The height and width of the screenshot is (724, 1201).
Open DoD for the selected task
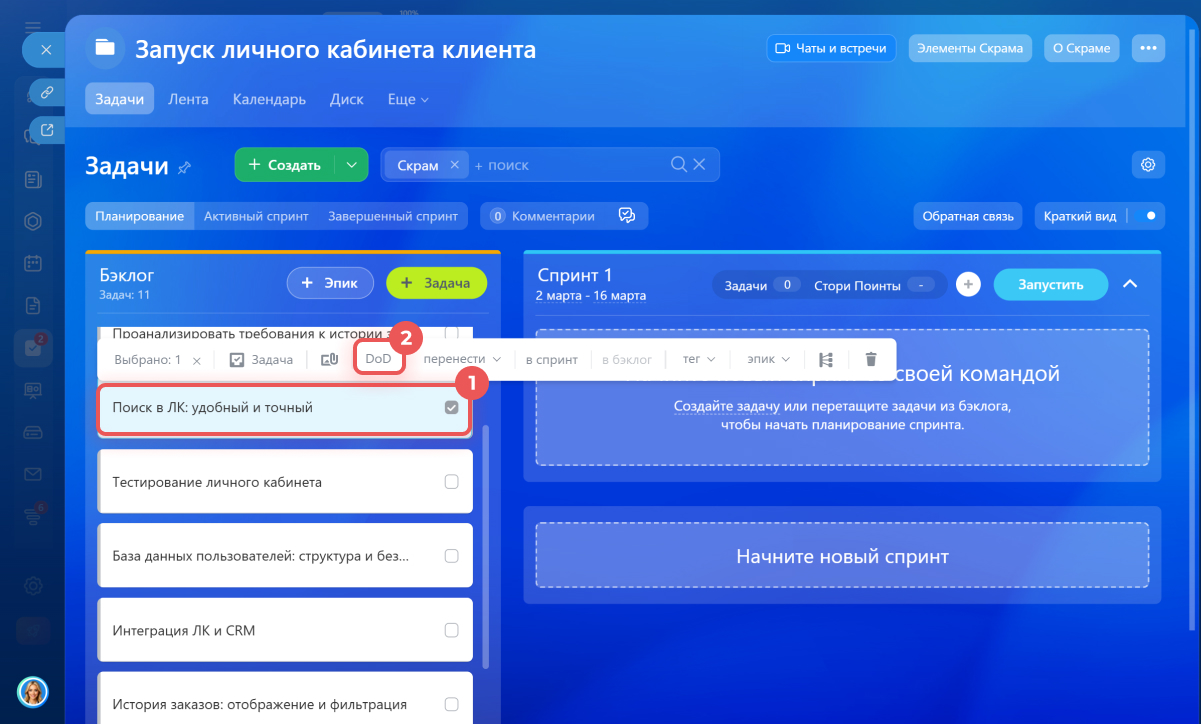pyautogui.click(x=378, y=358)
